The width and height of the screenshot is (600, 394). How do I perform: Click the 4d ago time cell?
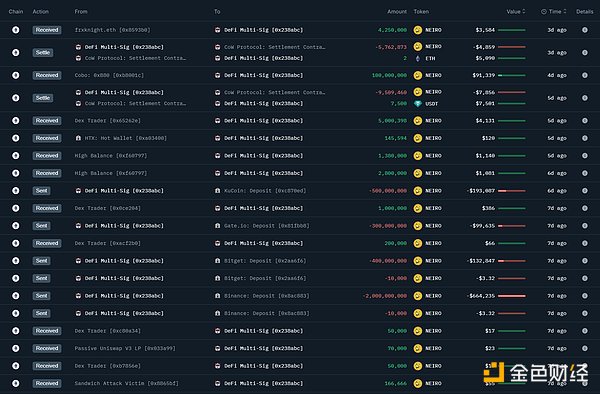pos(557,75)
